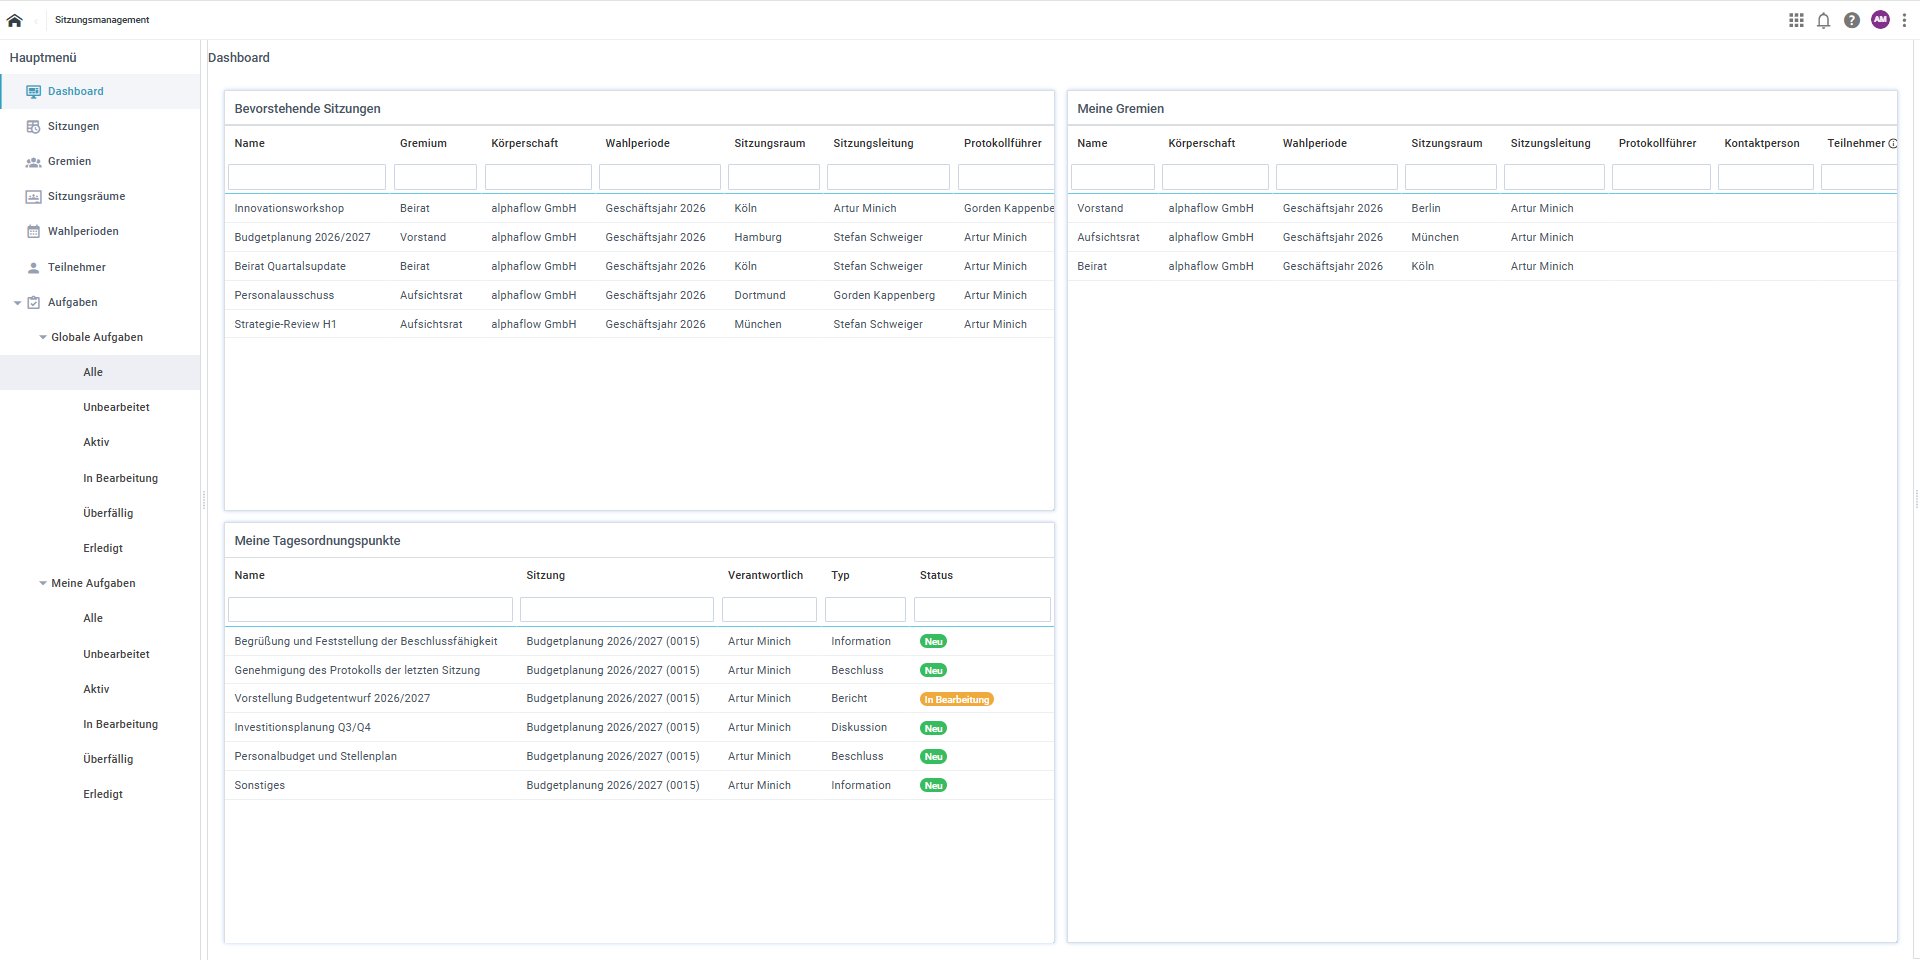This screenshot has width=1920, height=960.
Task: Collapse the Meine Aufgaben node
Action: click(43, 584)
